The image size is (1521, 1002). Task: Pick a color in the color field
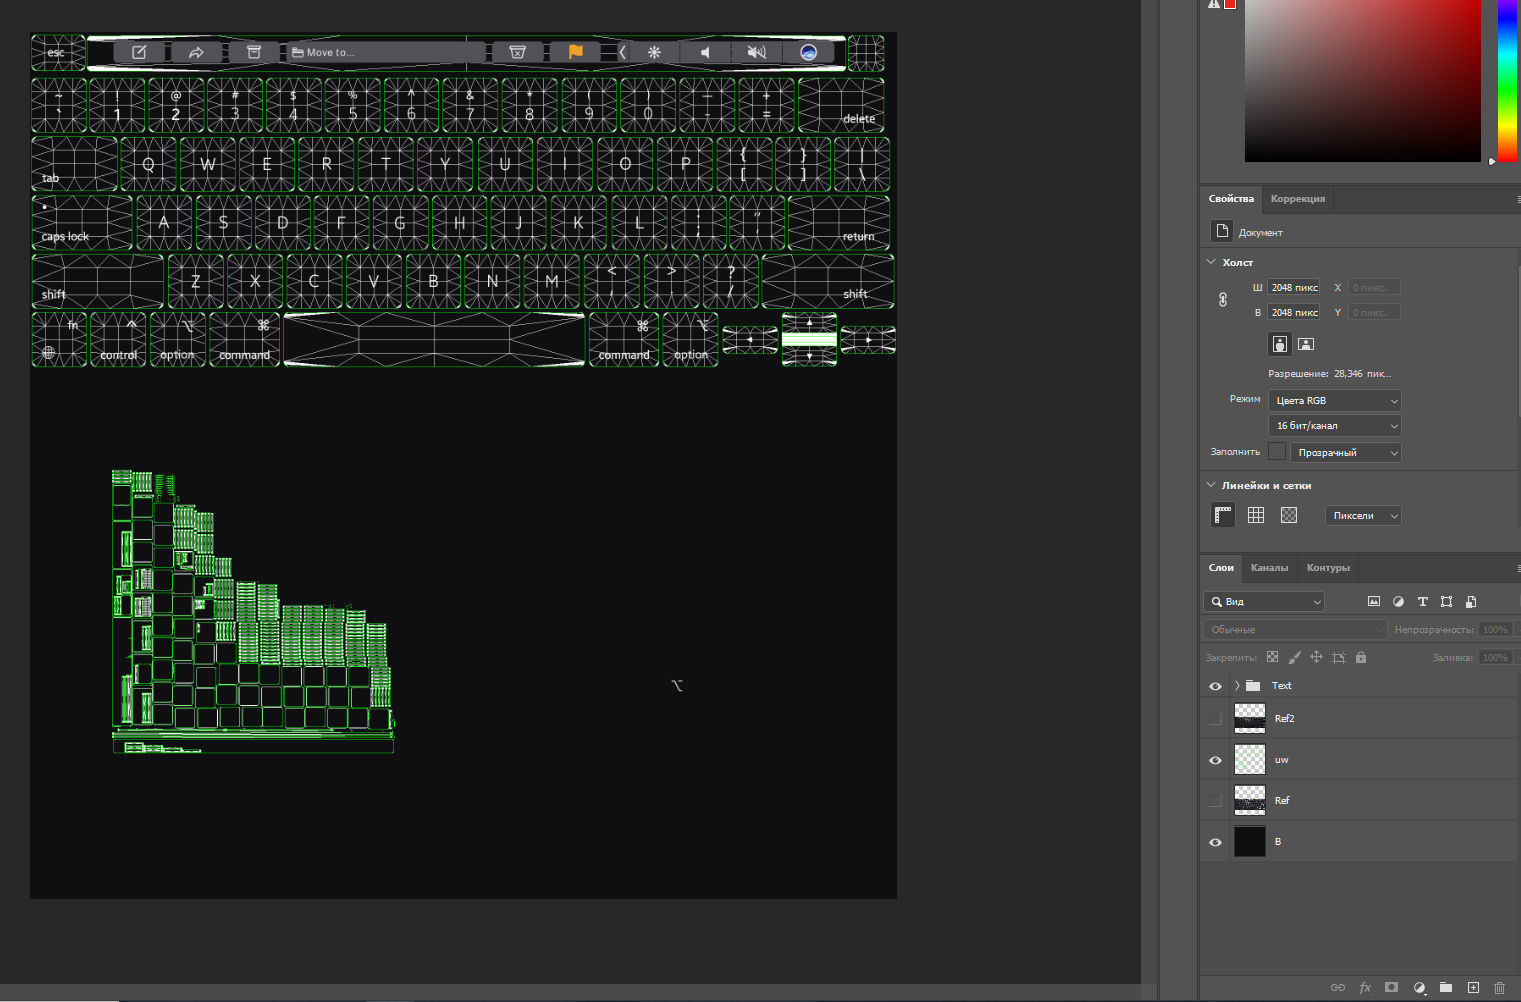coord(1362,80)
